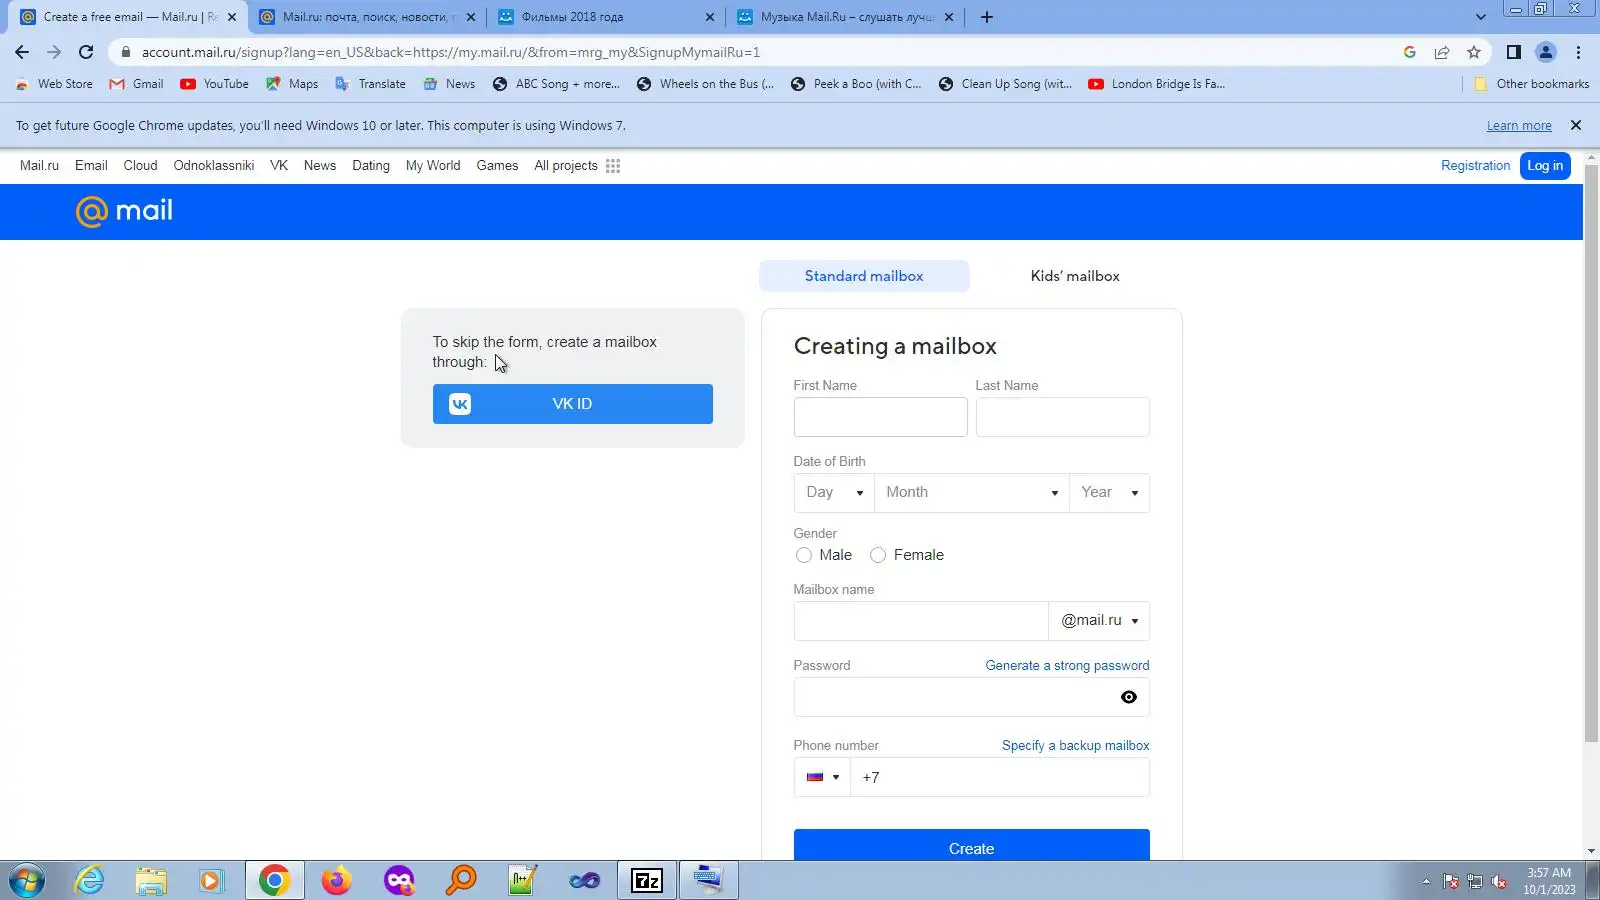Select the Male gender option
This screenshot has width=1600, height=900.
pyautogui.click(x=804, y=555)
